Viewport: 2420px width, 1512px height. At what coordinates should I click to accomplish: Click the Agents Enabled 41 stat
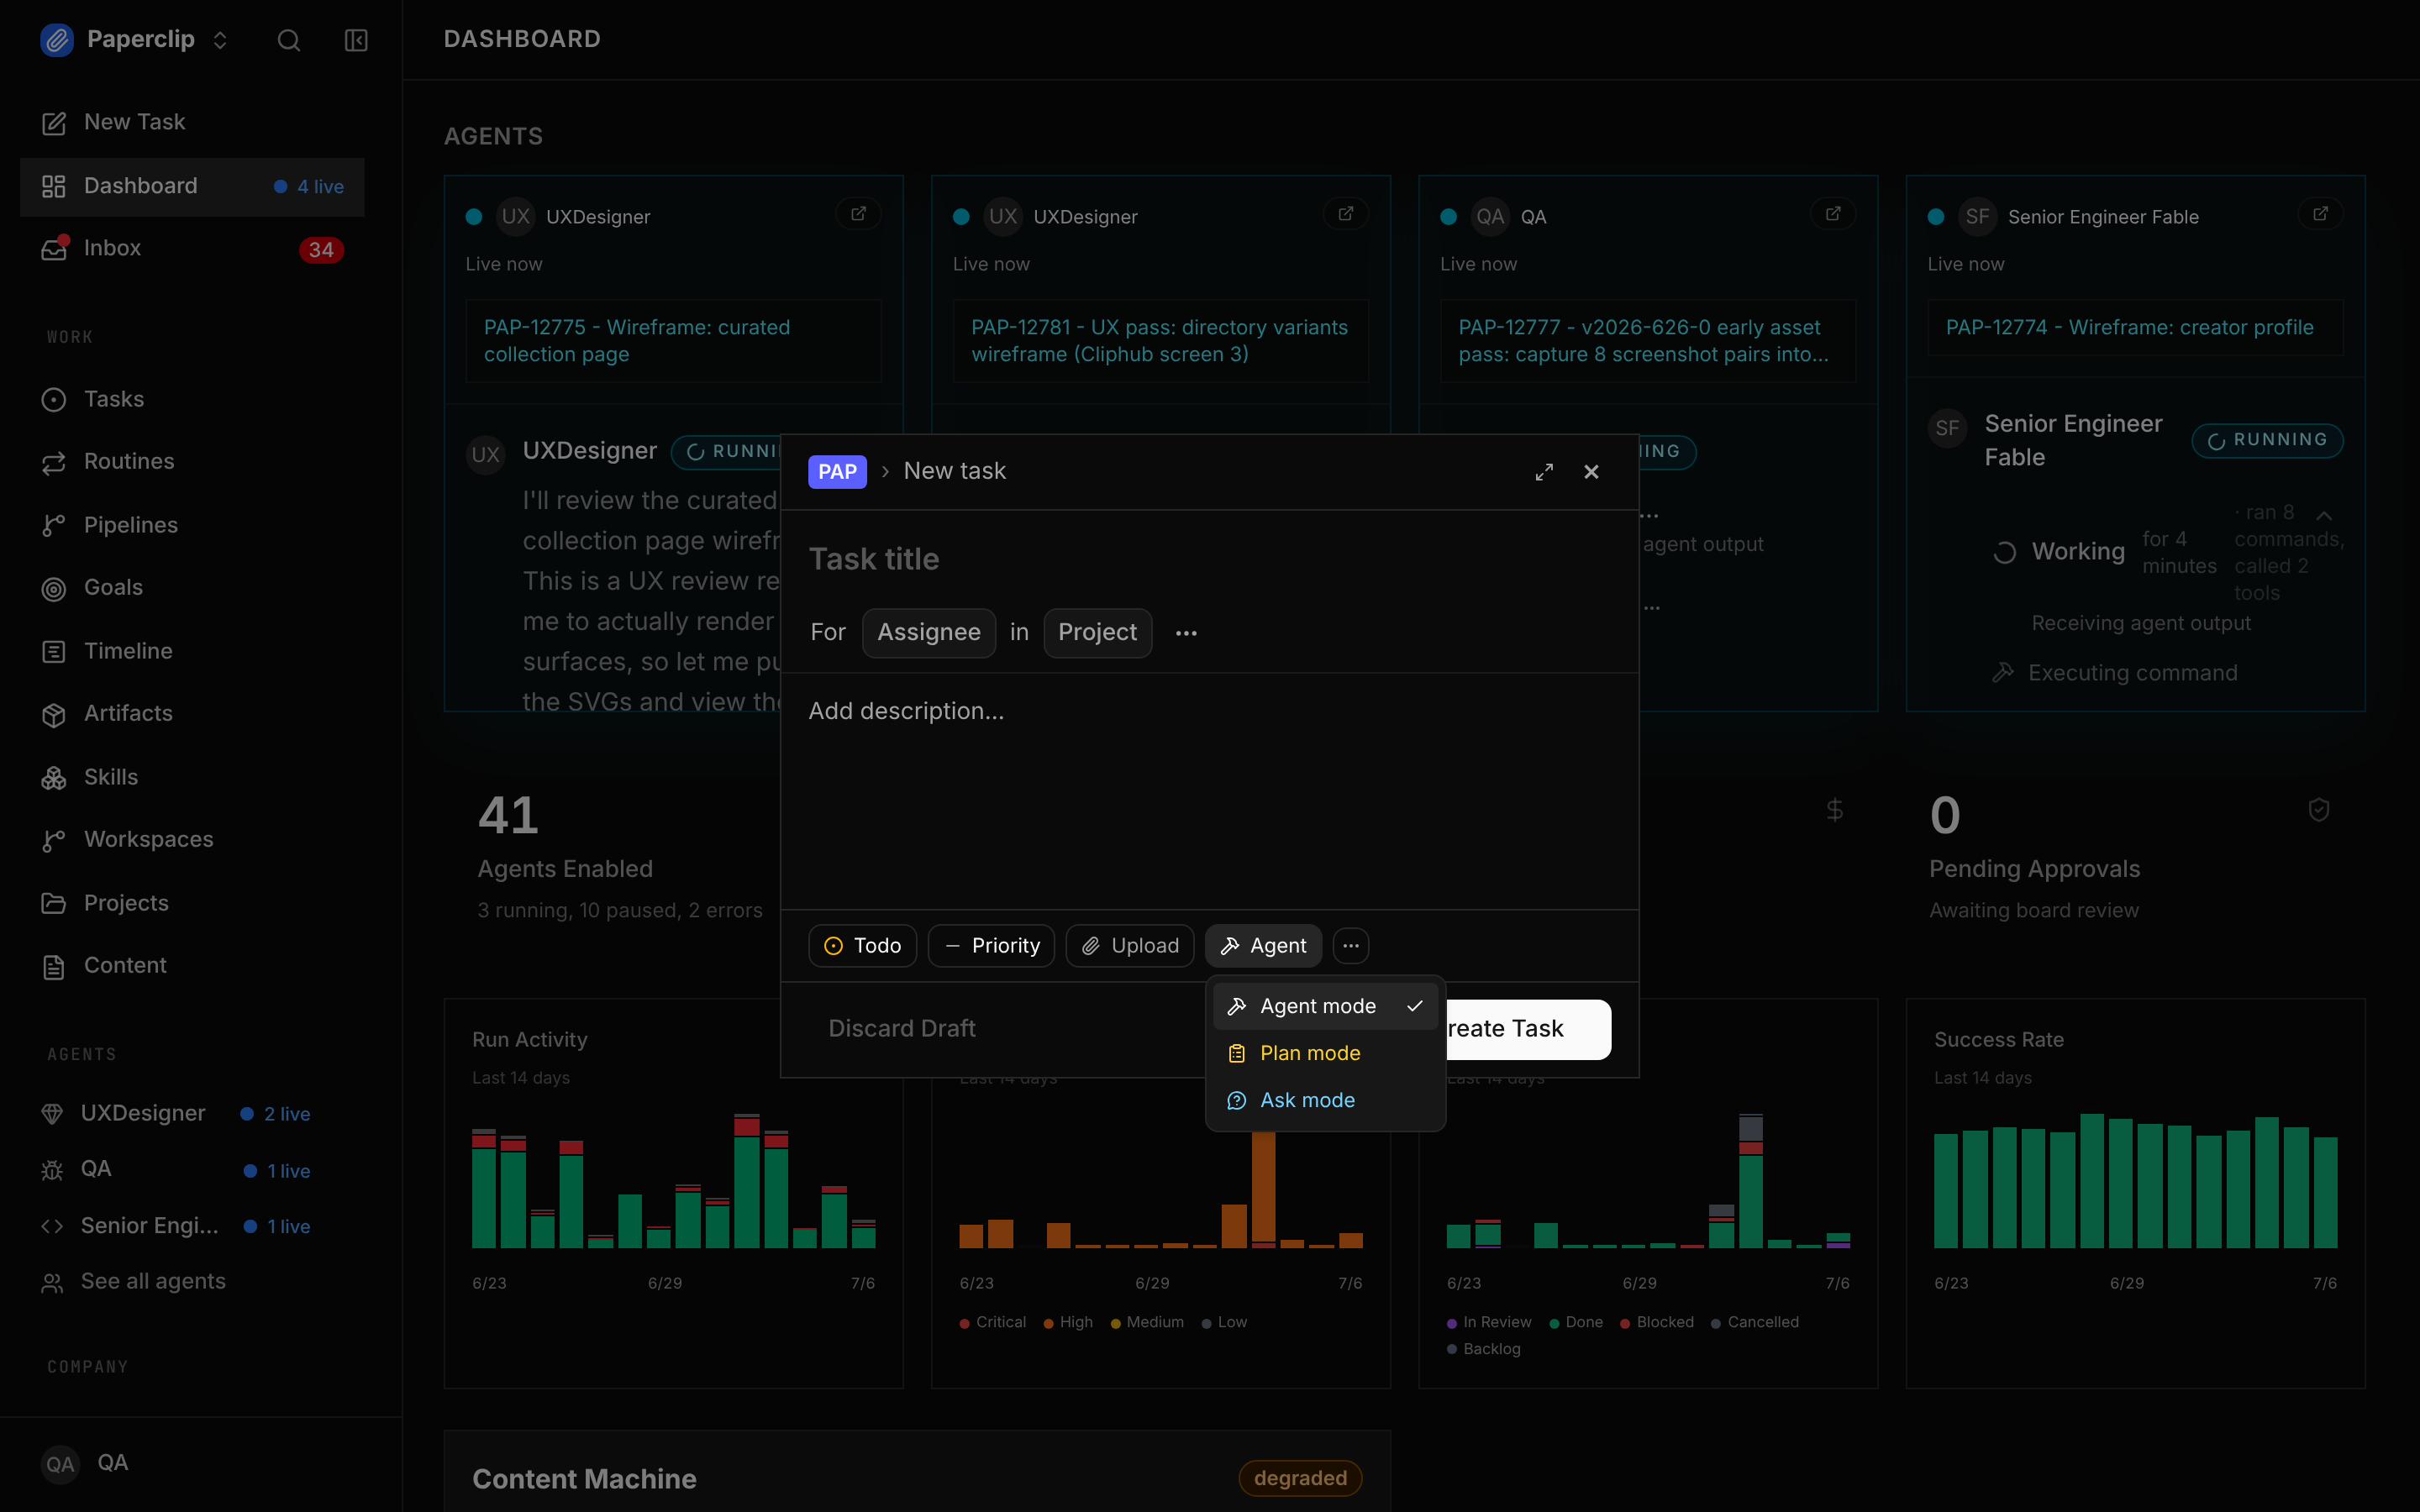point(508,815)
